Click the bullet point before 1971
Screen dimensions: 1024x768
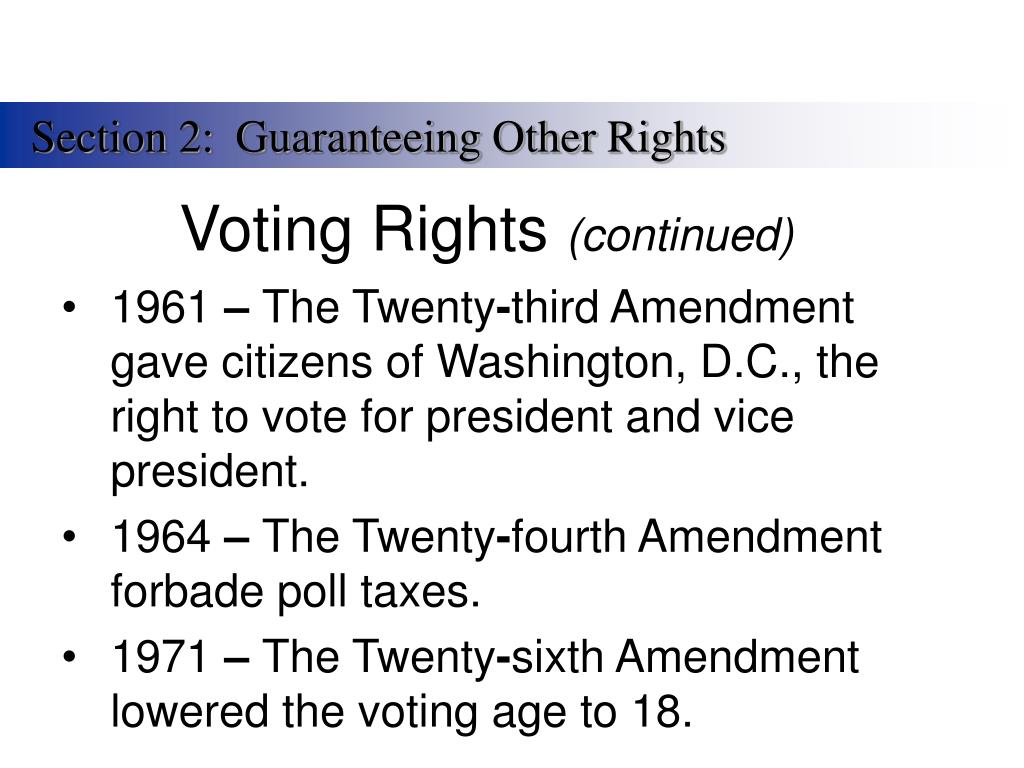(70, 657)
